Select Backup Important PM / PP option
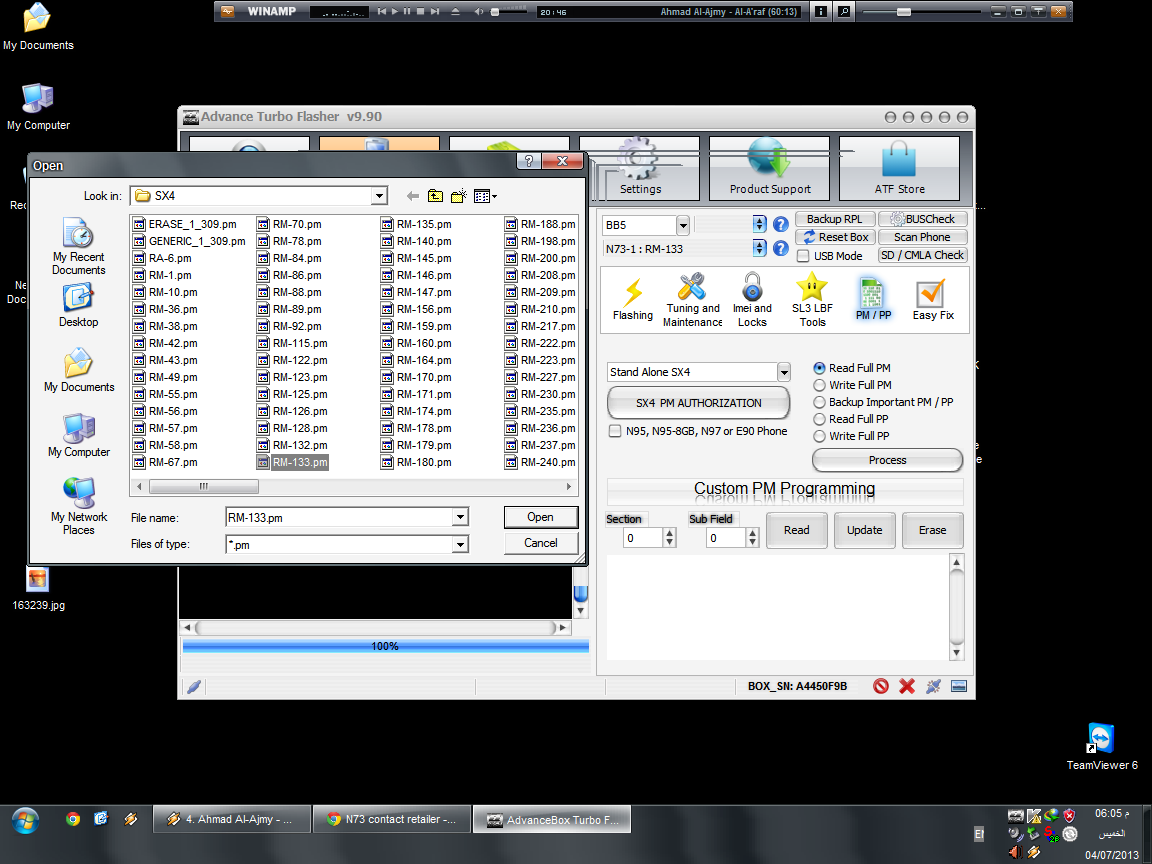Viewport: 1152px width, 864px height. pyautogui.click(x=883, y=402)
